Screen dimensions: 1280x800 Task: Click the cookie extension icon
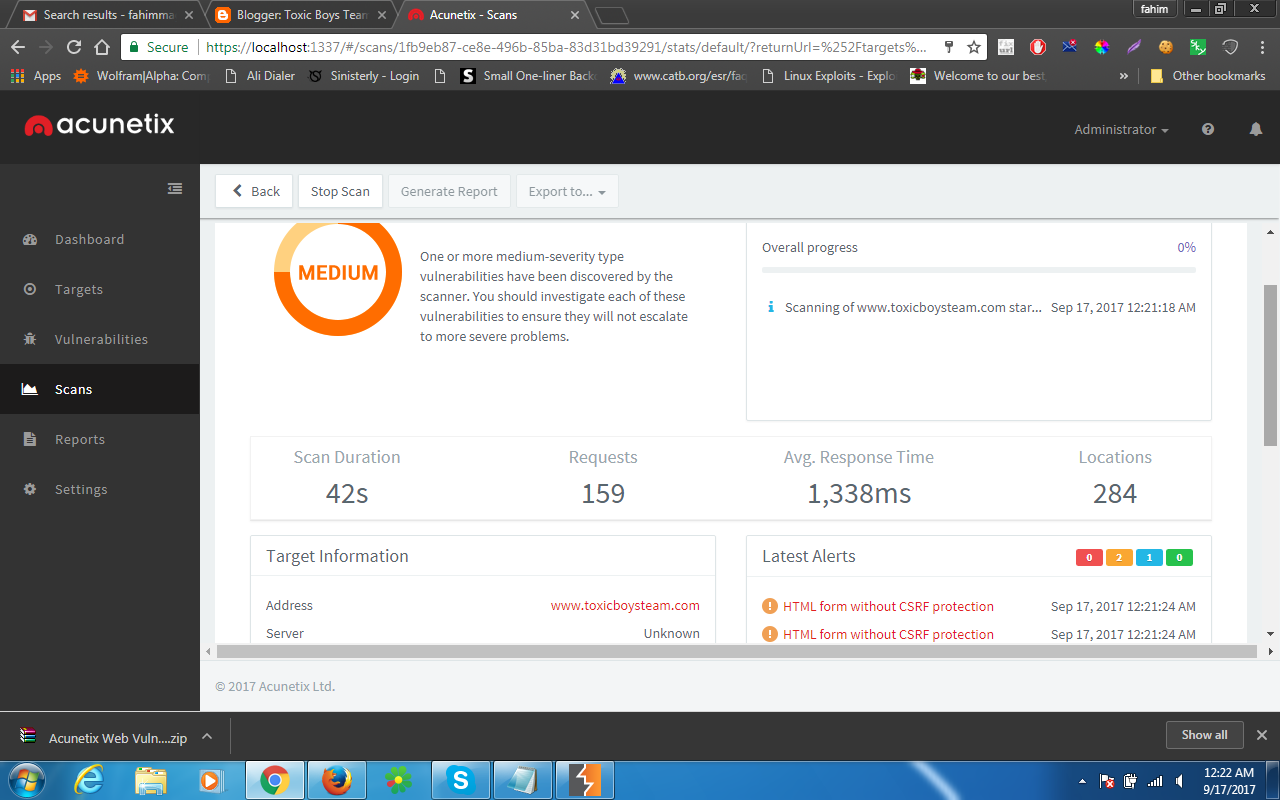pos(1166,47)
